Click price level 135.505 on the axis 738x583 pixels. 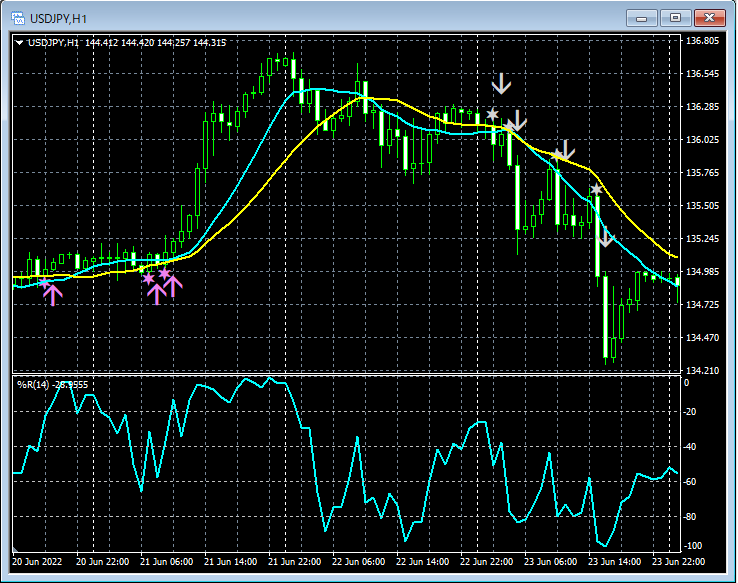click(702, 206)
